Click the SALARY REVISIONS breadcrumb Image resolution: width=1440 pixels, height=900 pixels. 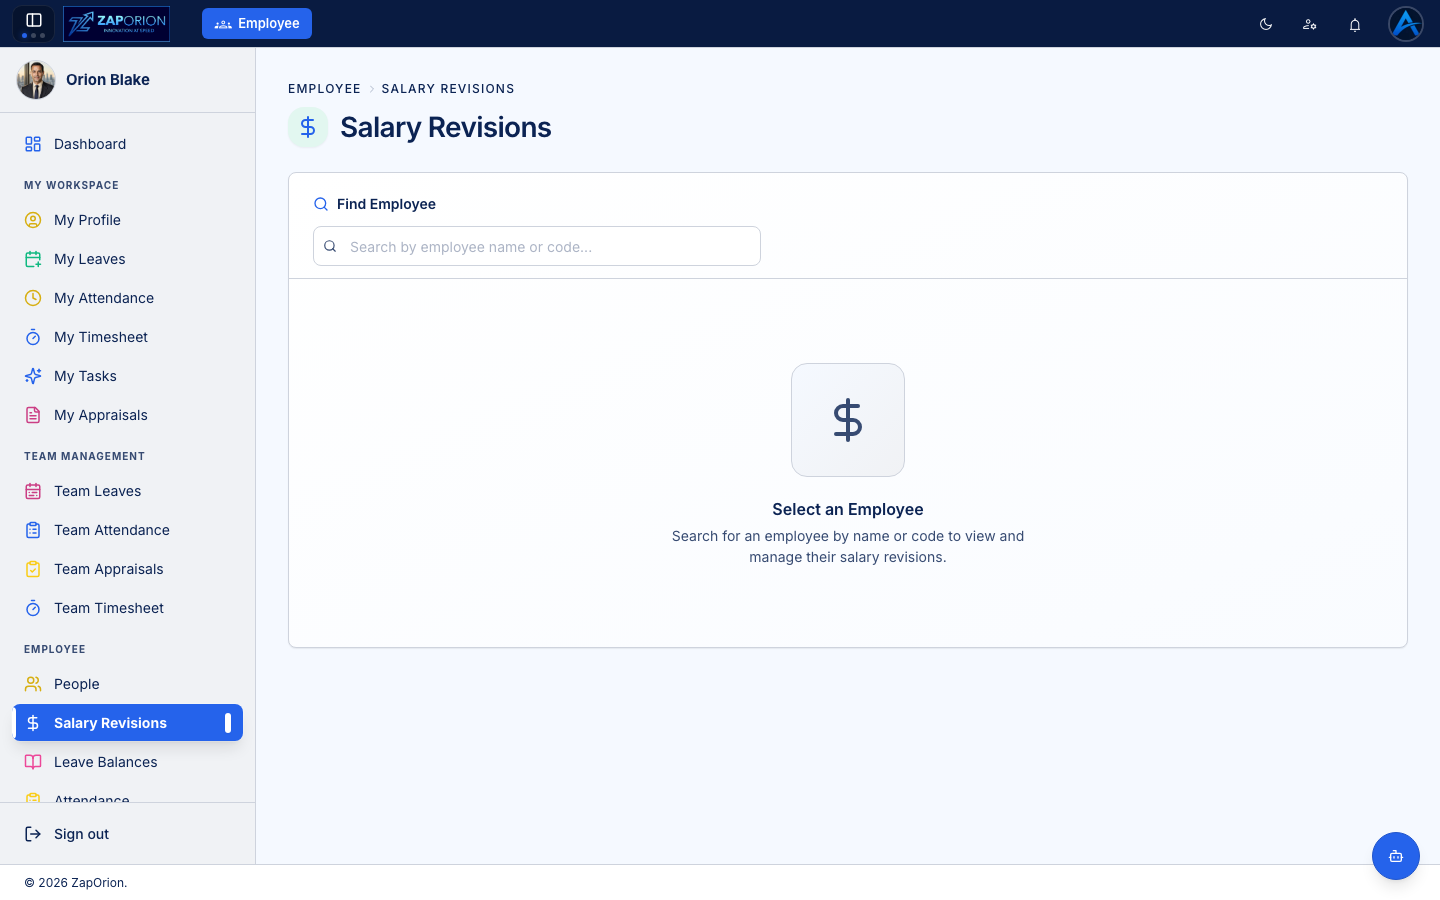[448, 89]
